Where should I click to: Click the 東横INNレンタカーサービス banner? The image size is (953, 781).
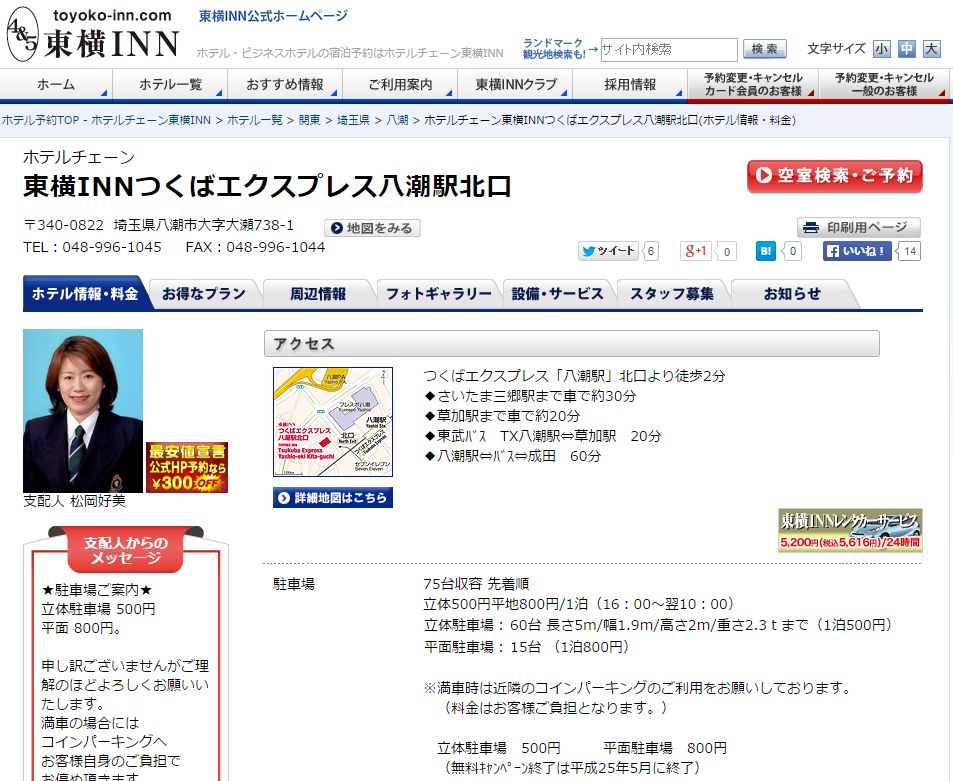[x=850, y=531]
